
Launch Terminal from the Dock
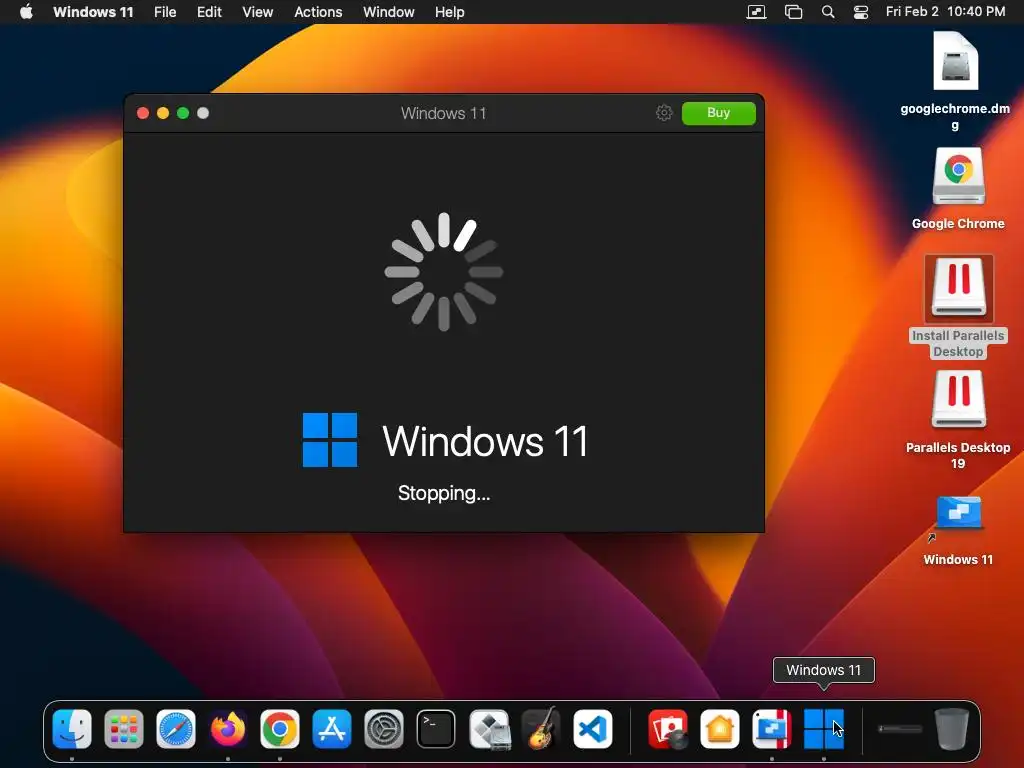tap(436, 729)
